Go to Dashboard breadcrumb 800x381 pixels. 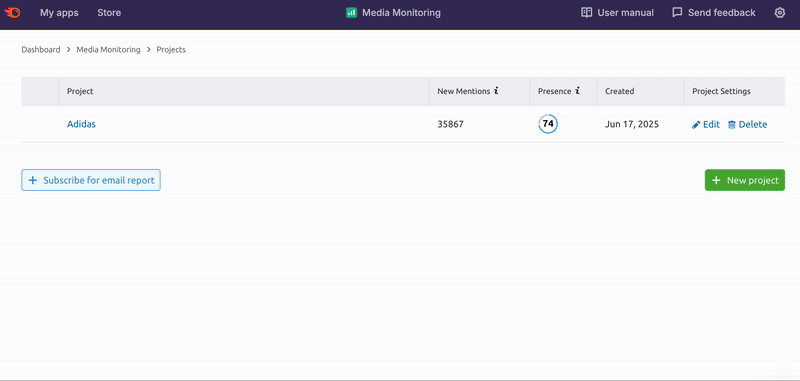(x=41, y=49)
